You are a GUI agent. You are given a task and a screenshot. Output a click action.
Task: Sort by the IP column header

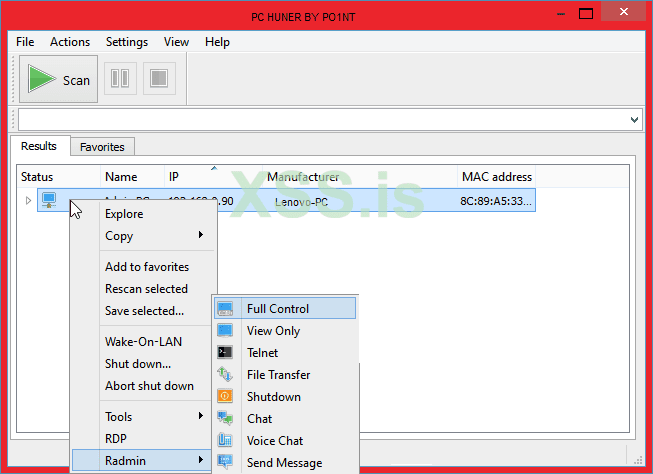pyautogui.click(x=213, y=177)
